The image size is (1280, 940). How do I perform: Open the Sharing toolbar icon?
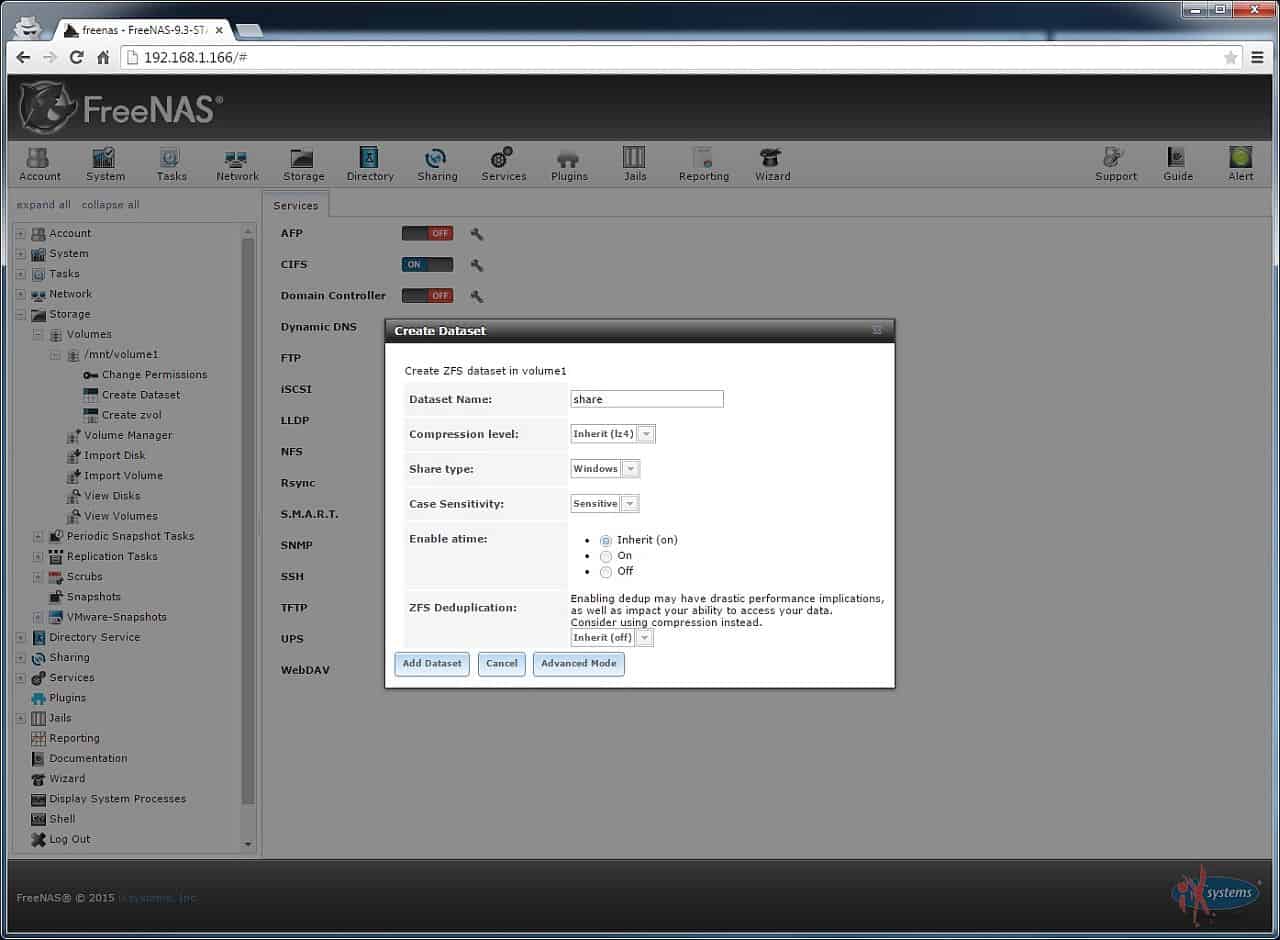coord(437,164)
